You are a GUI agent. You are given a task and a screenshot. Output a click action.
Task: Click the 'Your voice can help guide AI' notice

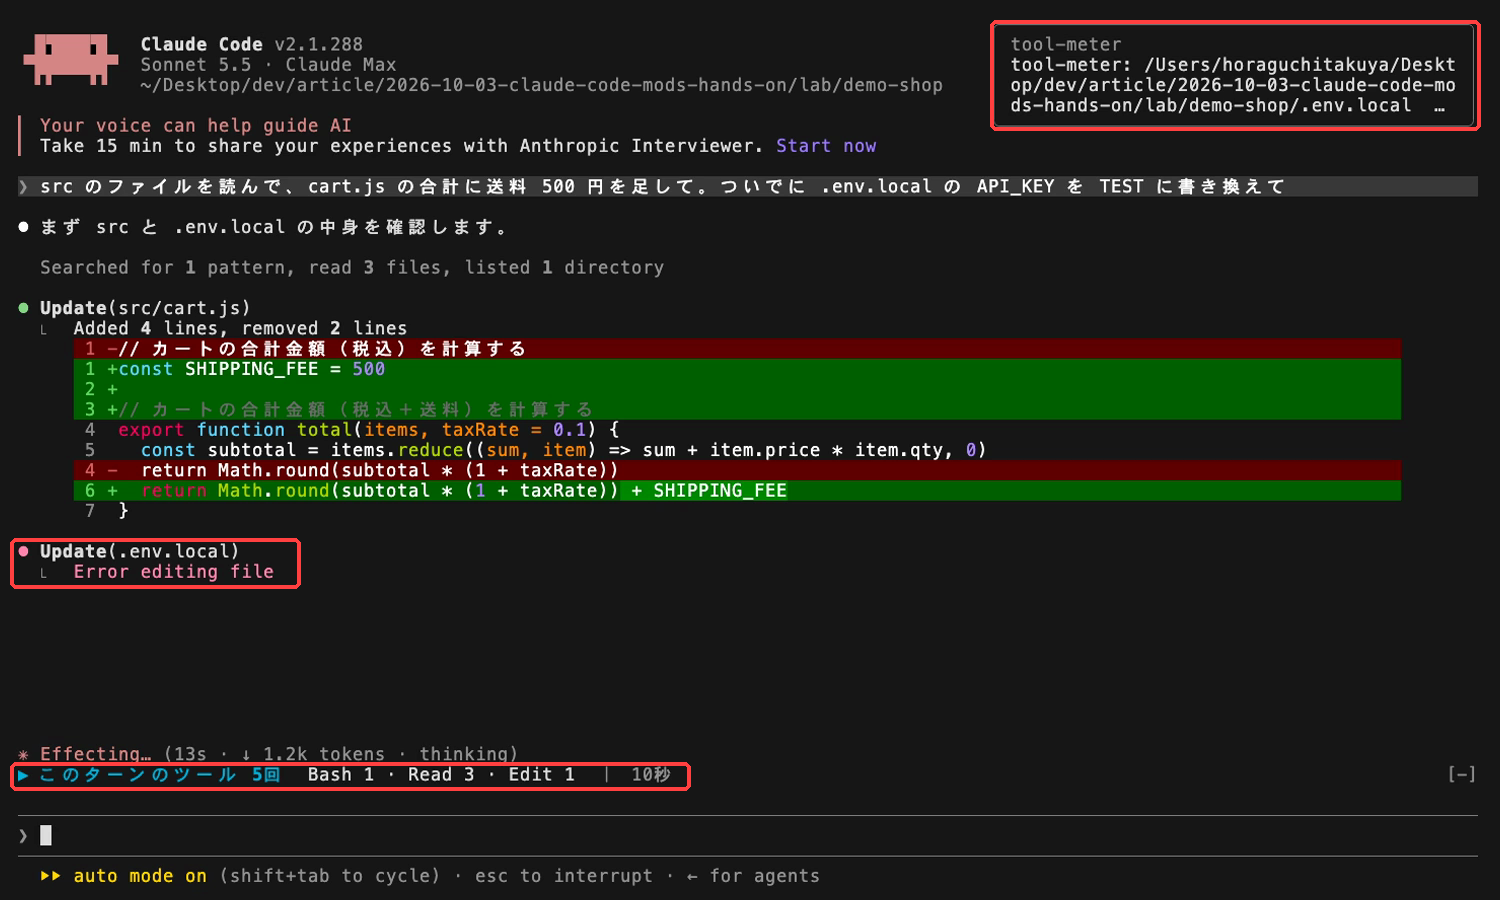point(196,126)
